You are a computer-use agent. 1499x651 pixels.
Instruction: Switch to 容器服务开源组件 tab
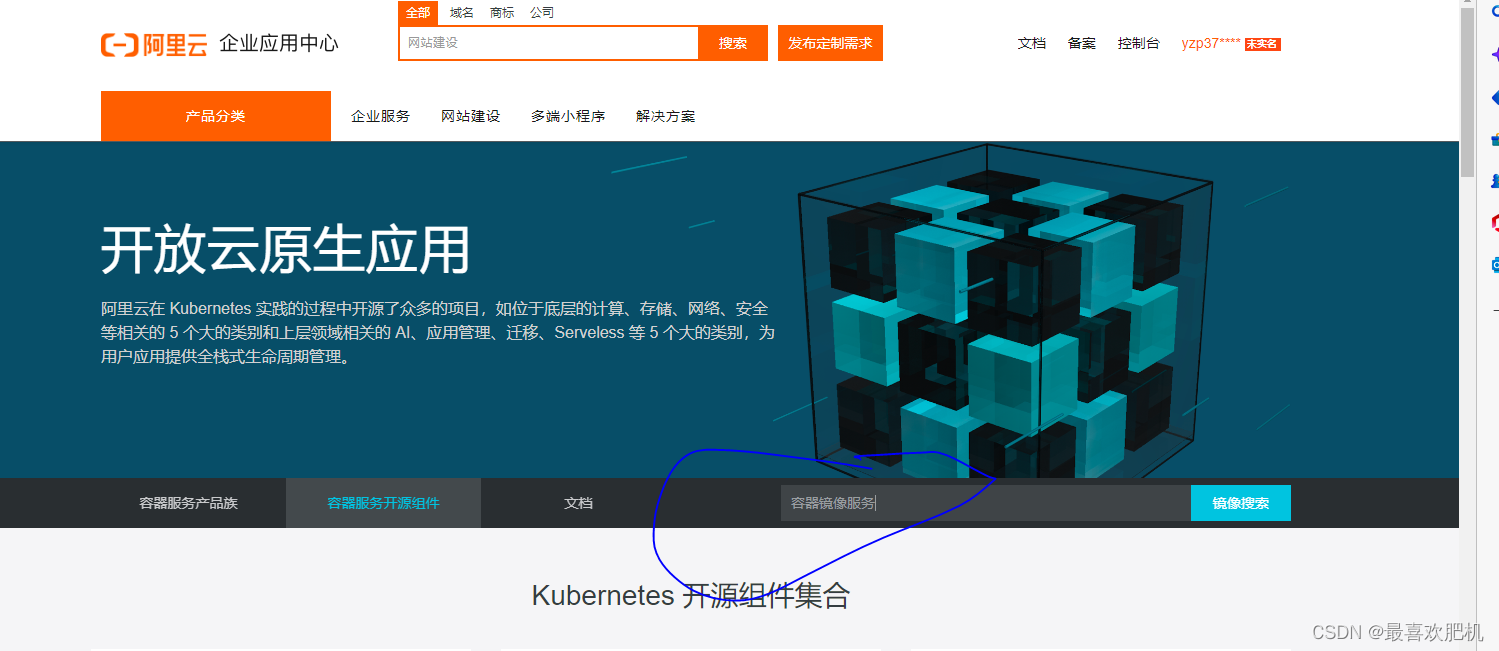pyautogui.click(x=383, y=503)
